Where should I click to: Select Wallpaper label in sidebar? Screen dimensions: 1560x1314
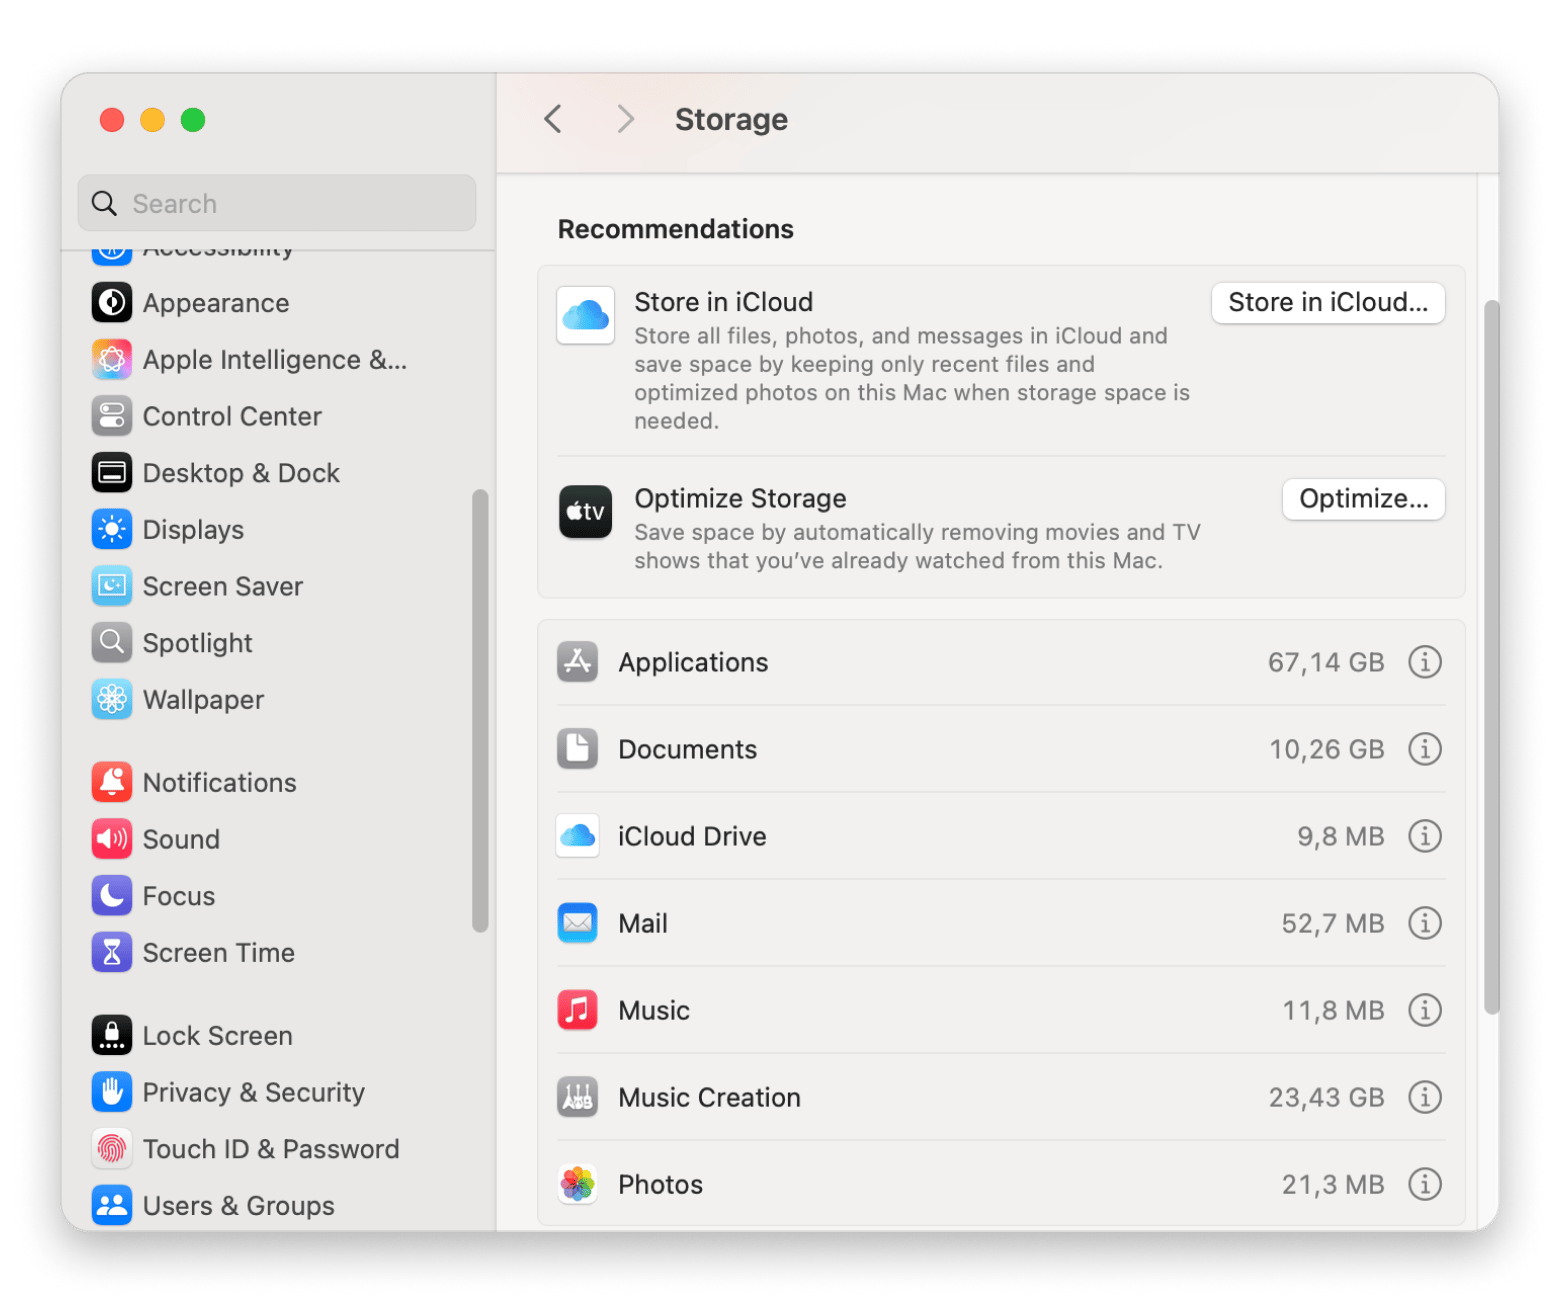[204, 700]
